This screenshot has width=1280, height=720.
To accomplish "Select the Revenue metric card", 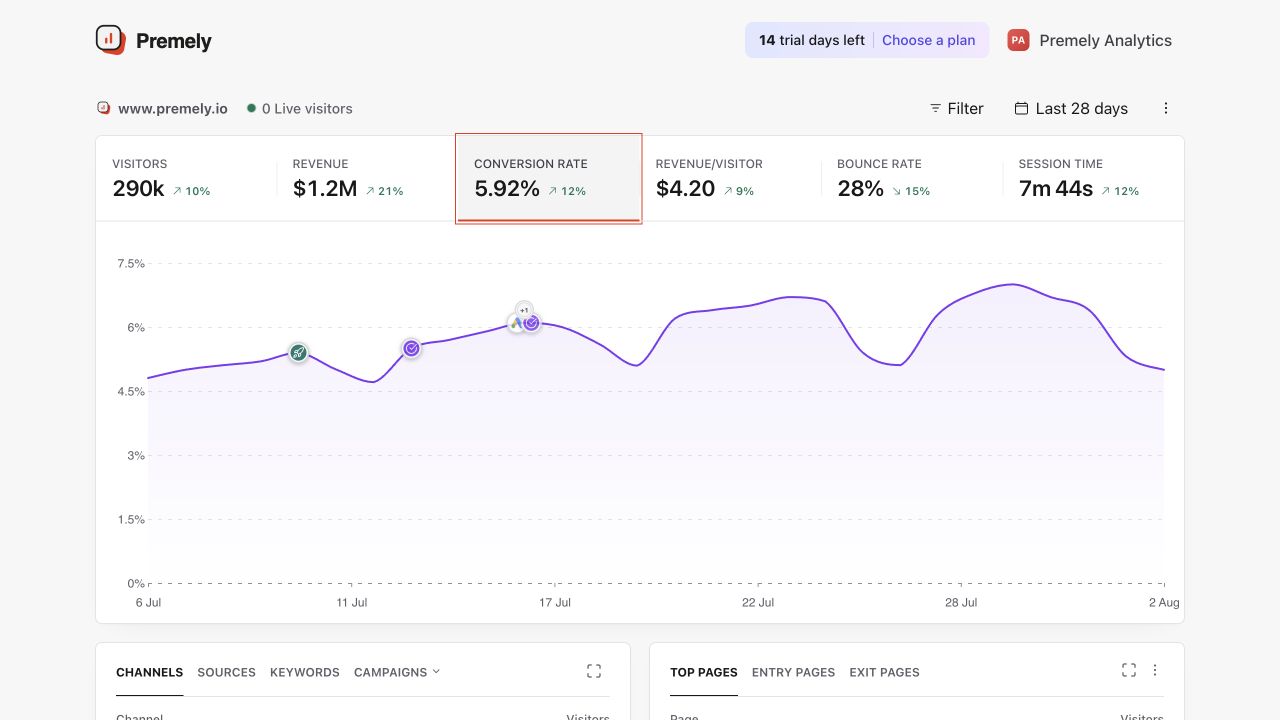I will (x=367, y=179).
